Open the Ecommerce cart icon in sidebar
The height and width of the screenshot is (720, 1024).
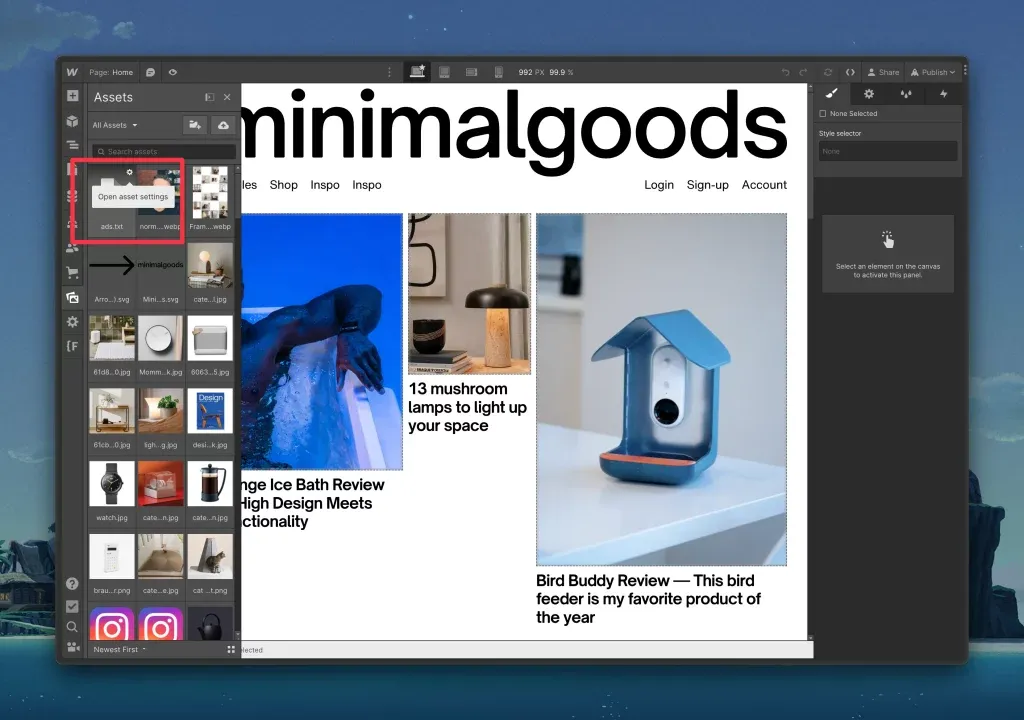pos(72,272)
